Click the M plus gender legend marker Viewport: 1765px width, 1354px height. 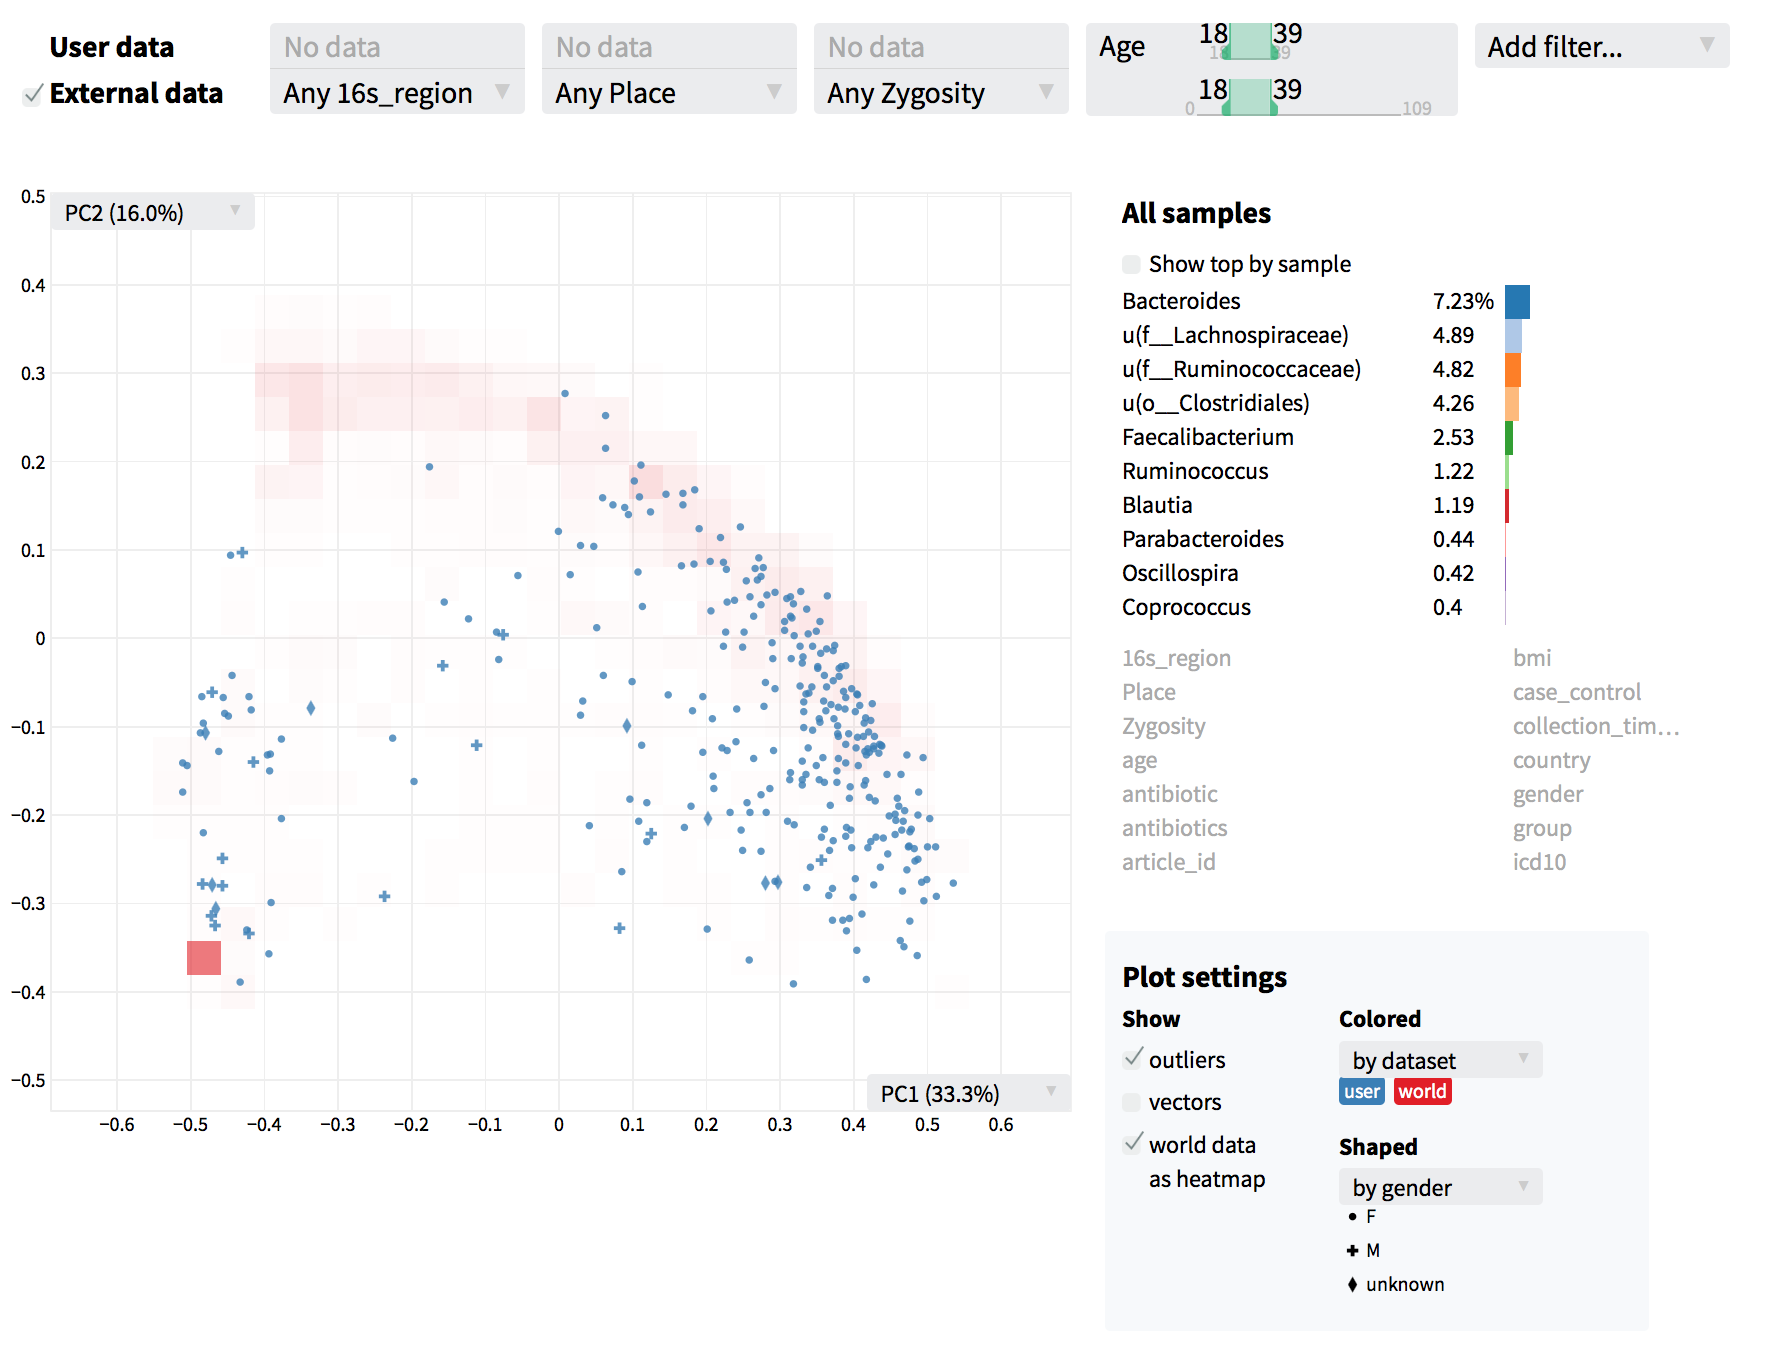[x=1352, y=1250]
